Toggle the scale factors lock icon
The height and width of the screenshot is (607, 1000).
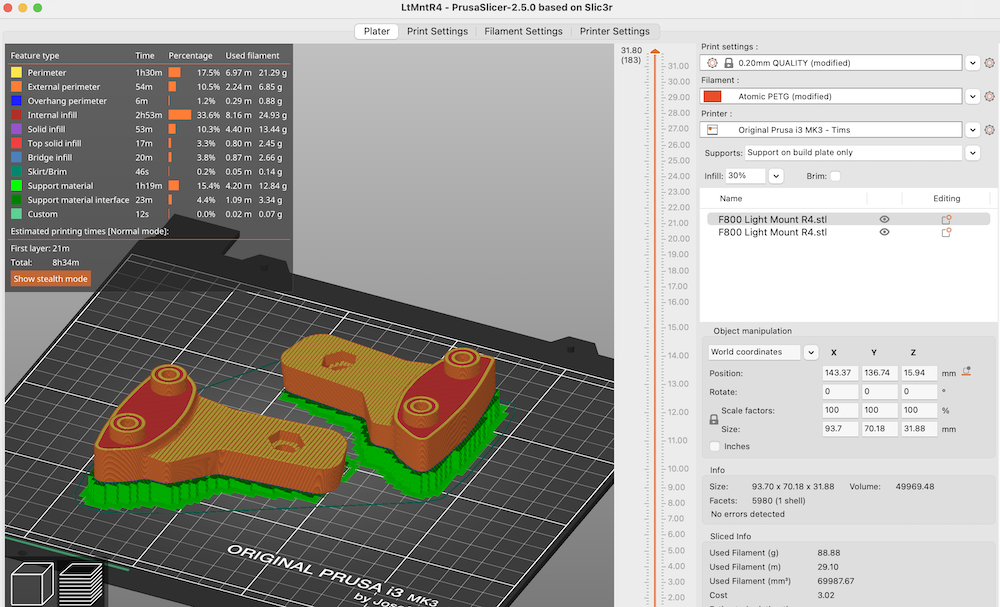[x=712, y=420]
